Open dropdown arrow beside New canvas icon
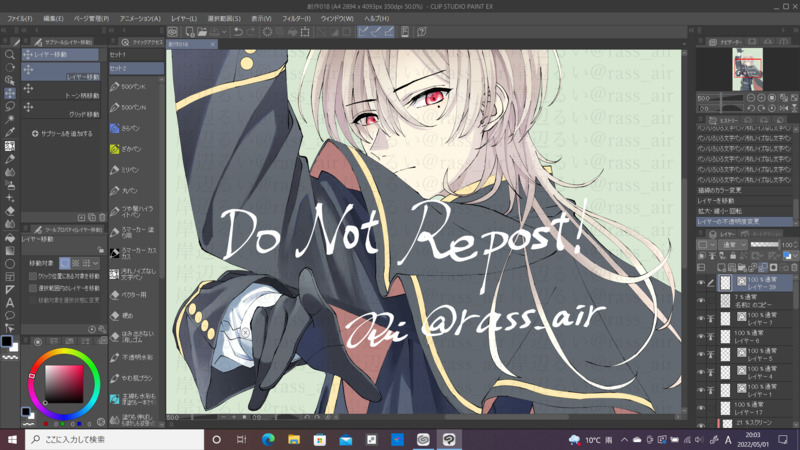 [224, 32]
